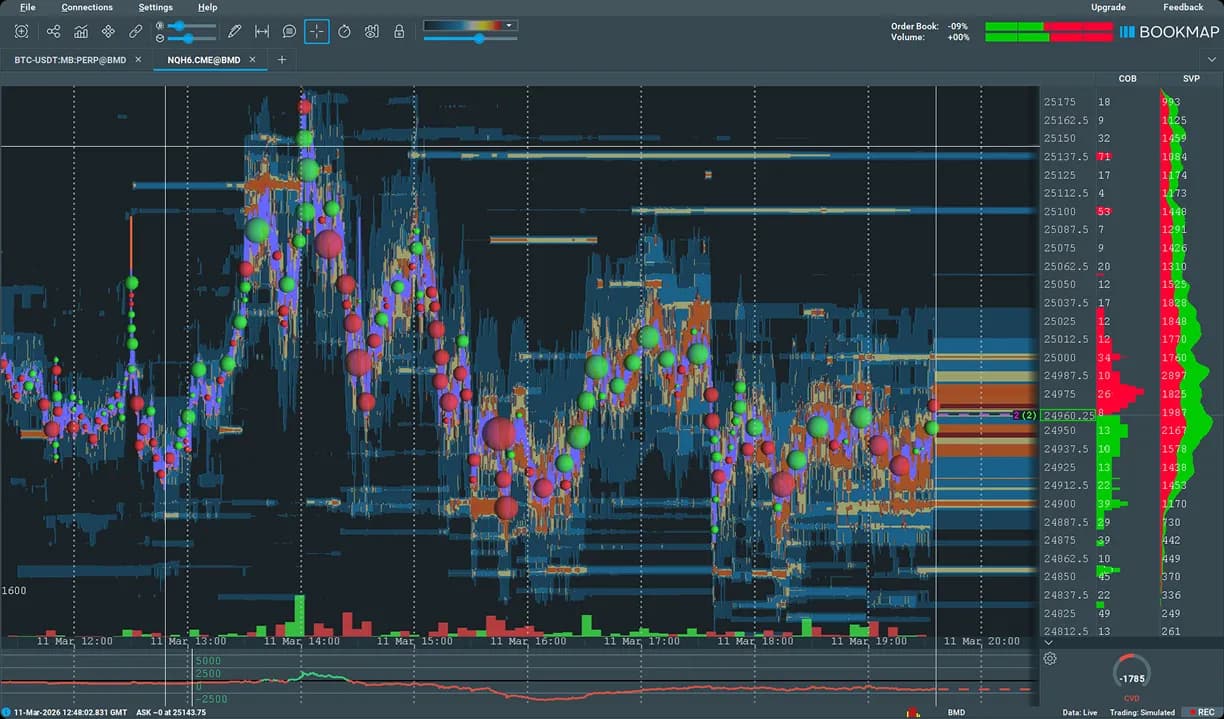Image resolution: width=1224 pixels, height=719 pixels.
Task: Open the connections nodes icon in the toolbar
Action: point(53,31)
